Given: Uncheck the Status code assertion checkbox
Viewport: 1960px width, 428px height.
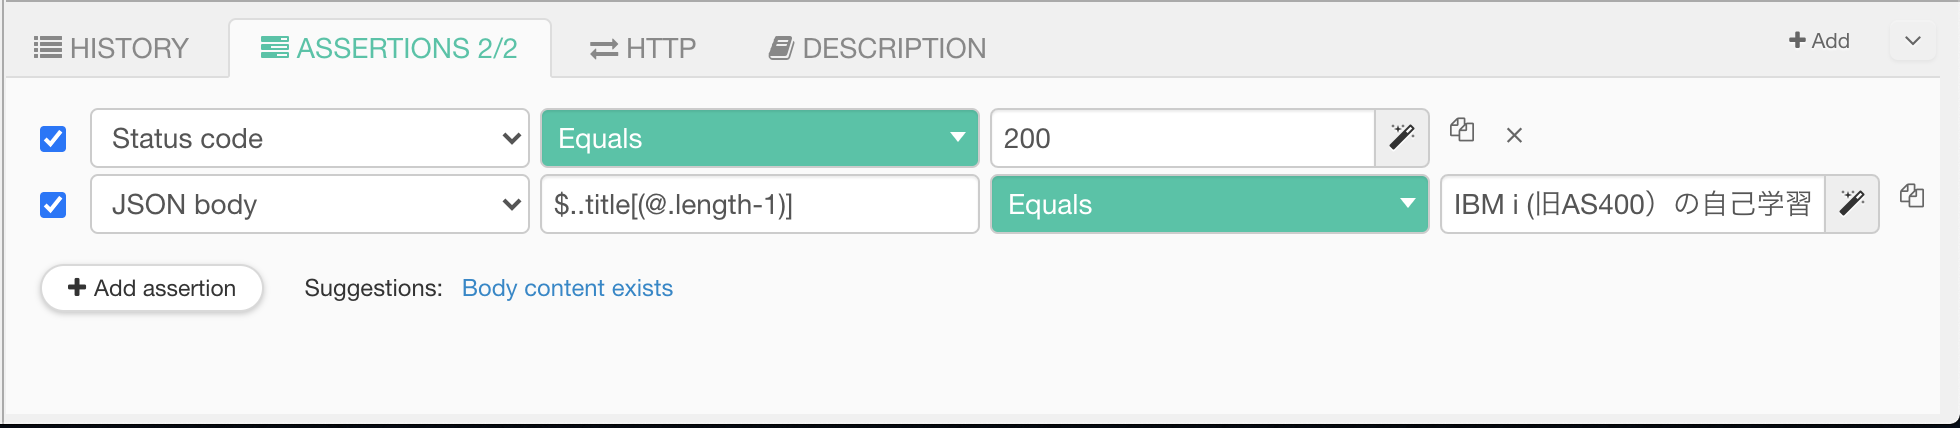Looking at the screenshot, I should [x=53, y=138].
